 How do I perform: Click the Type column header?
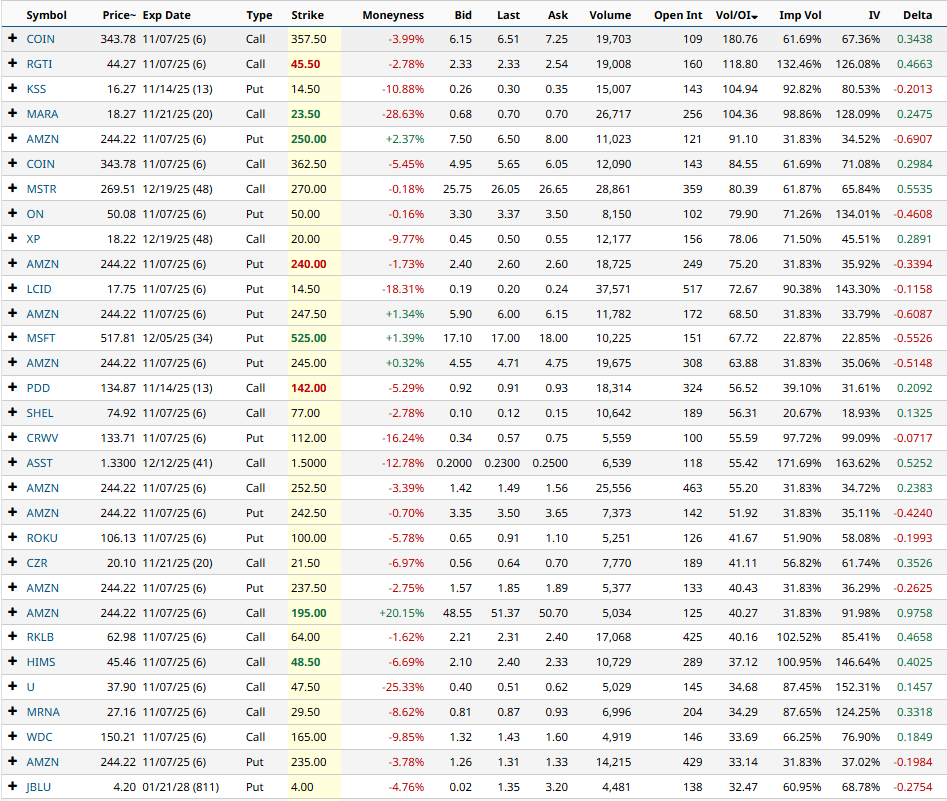tap(259, 15)
